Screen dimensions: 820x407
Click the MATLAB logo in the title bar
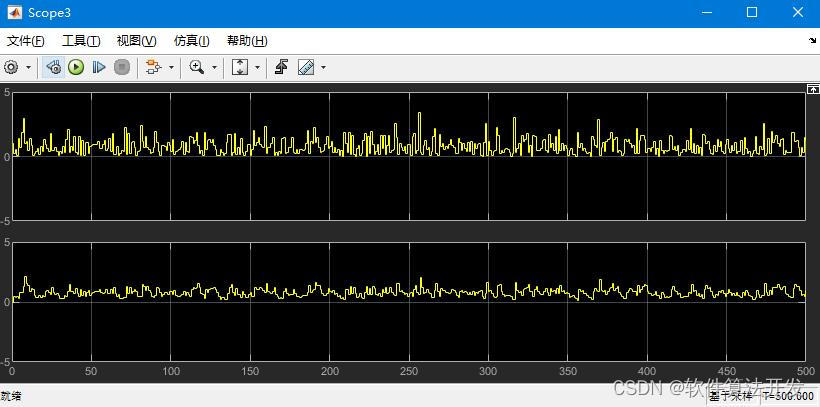click(x=14, y=13)
